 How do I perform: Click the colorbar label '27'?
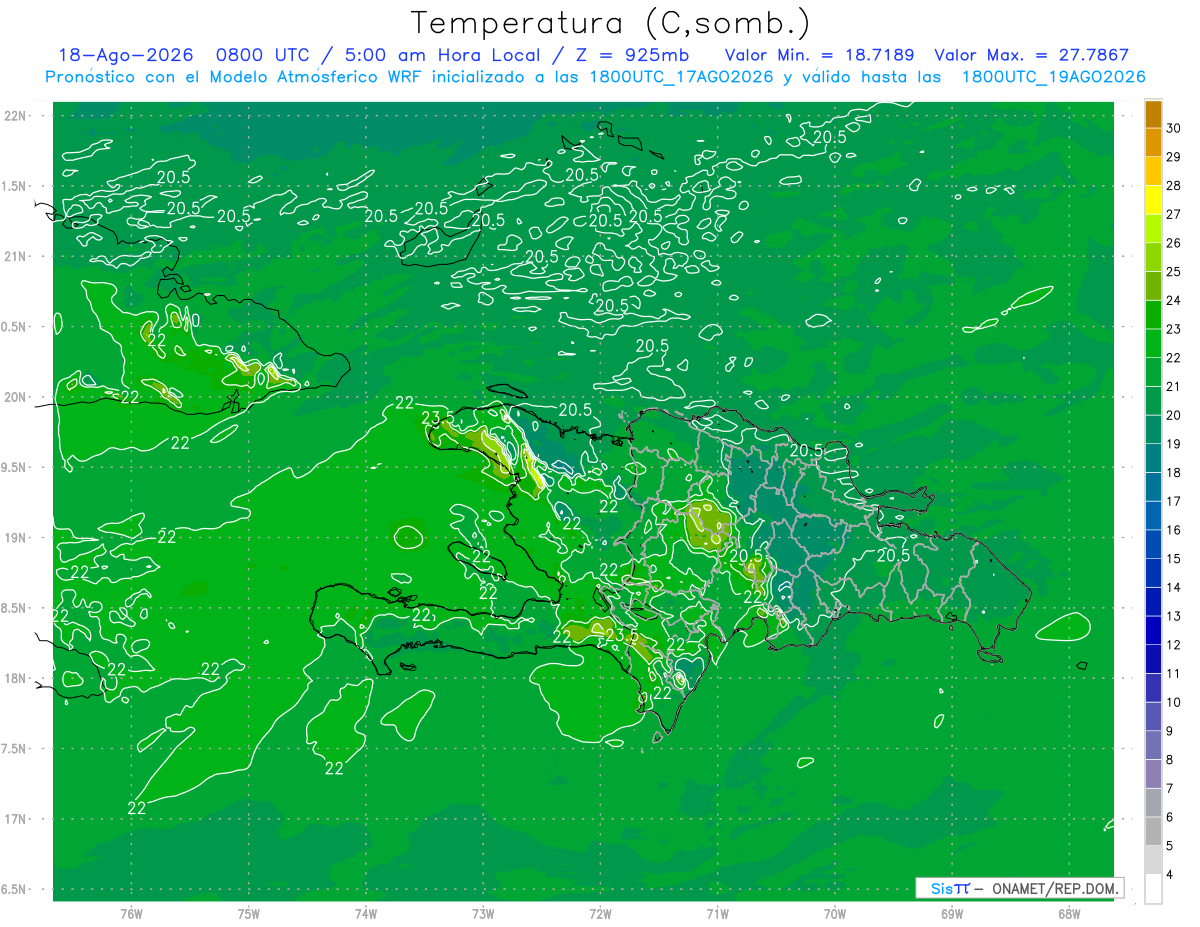pyautogui.click(x=1174, y=214)
